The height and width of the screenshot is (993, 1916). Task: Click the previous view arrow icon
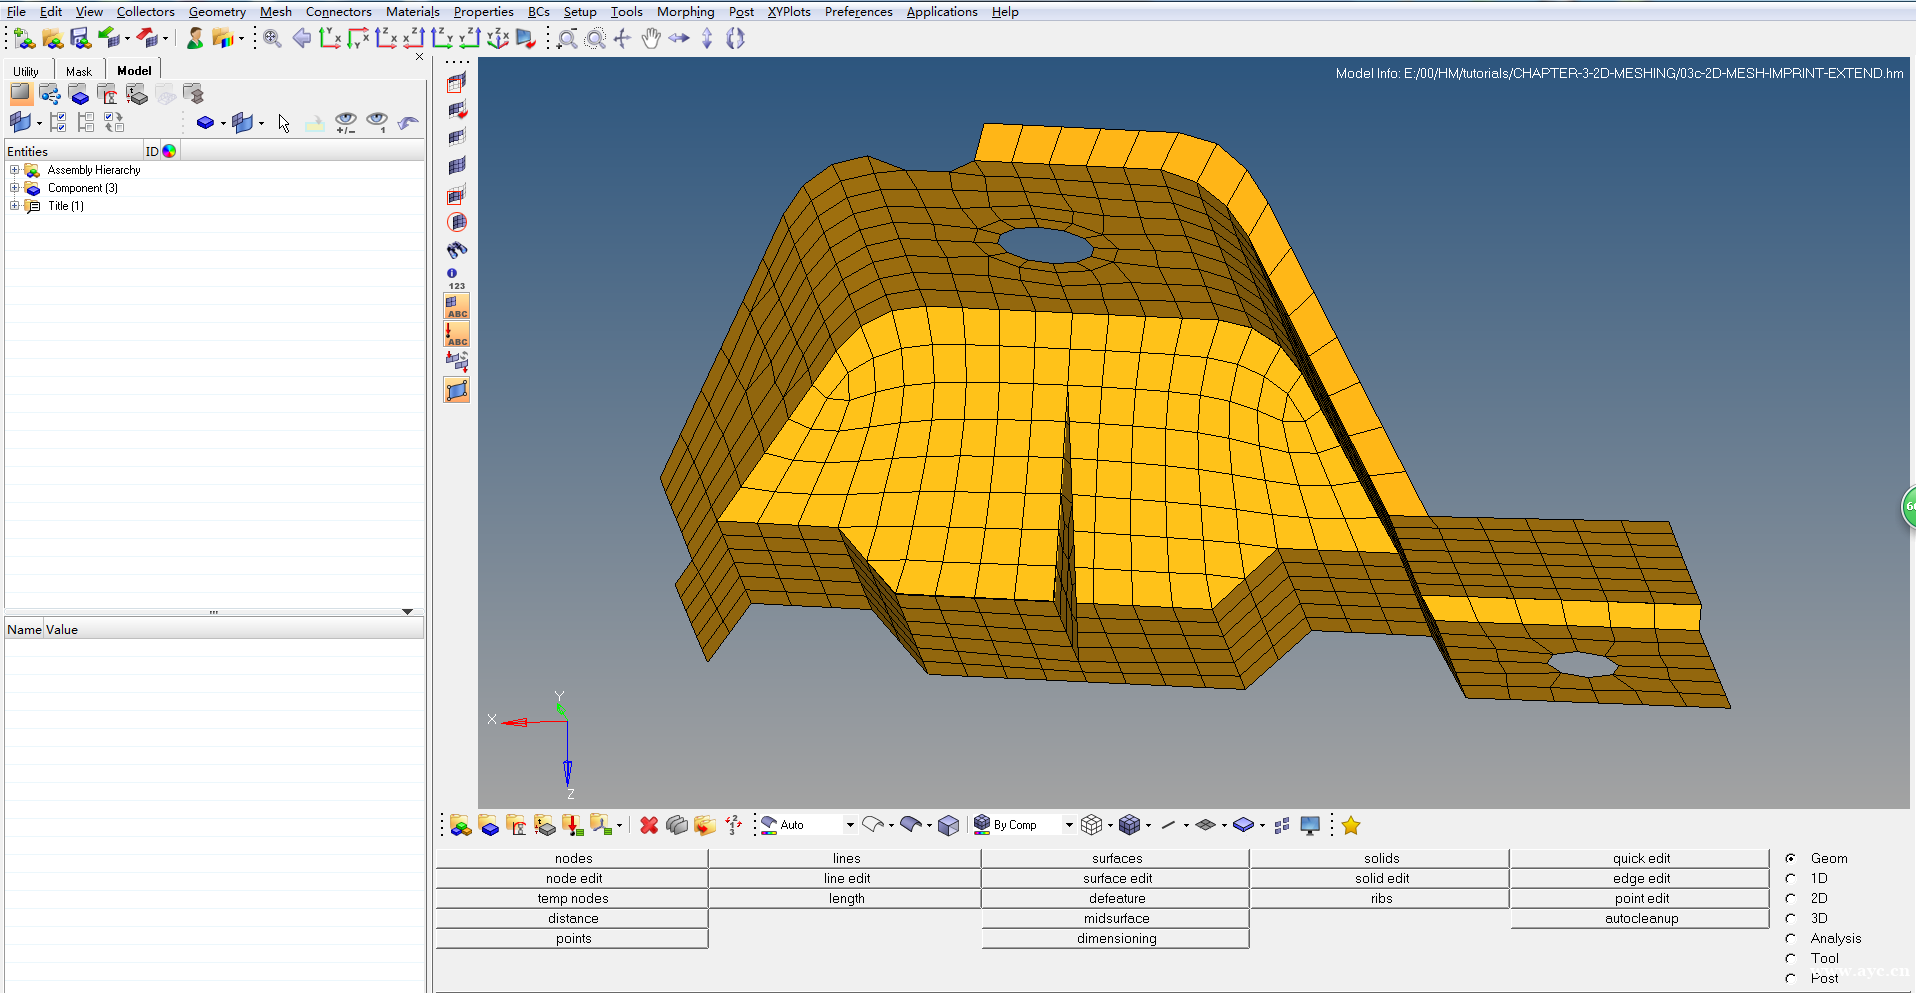pos(301,39)
